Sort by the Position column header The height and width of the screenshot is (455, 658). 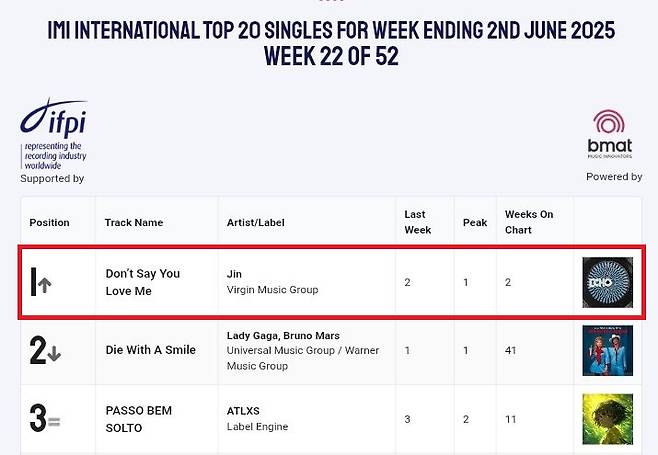coord(50,222)
